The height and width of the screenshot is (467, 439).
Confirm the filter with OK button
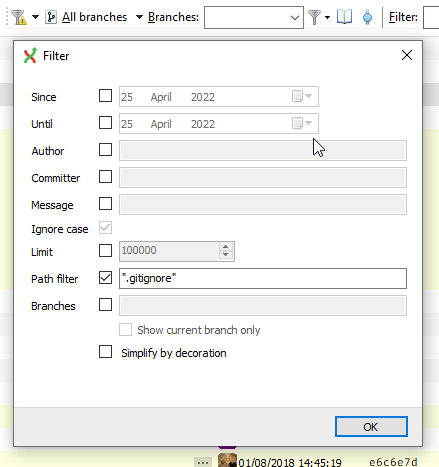[371, 426]
